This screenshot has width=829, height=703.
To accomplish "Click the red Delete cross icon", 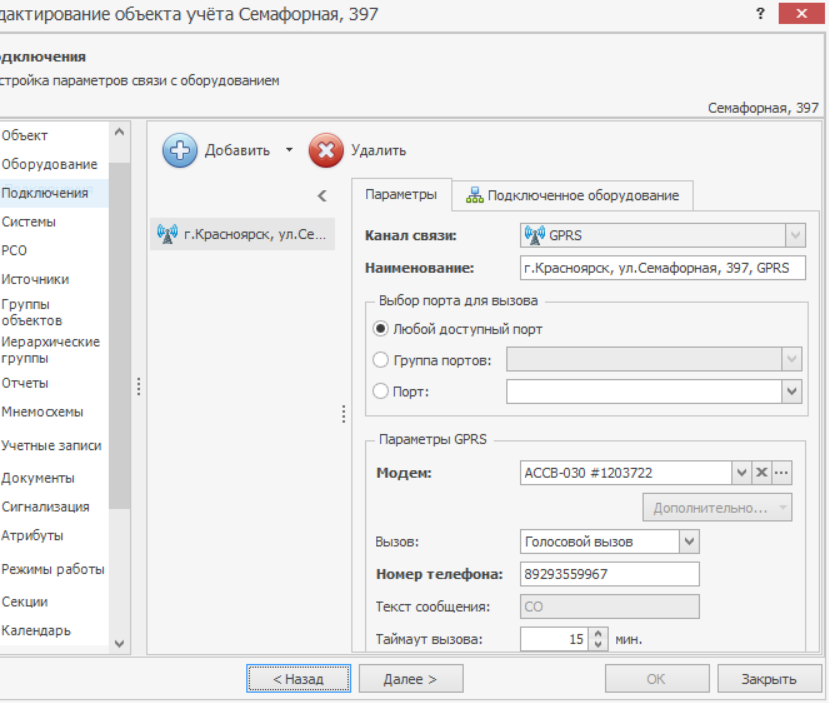I will click(x=325, y=151).
